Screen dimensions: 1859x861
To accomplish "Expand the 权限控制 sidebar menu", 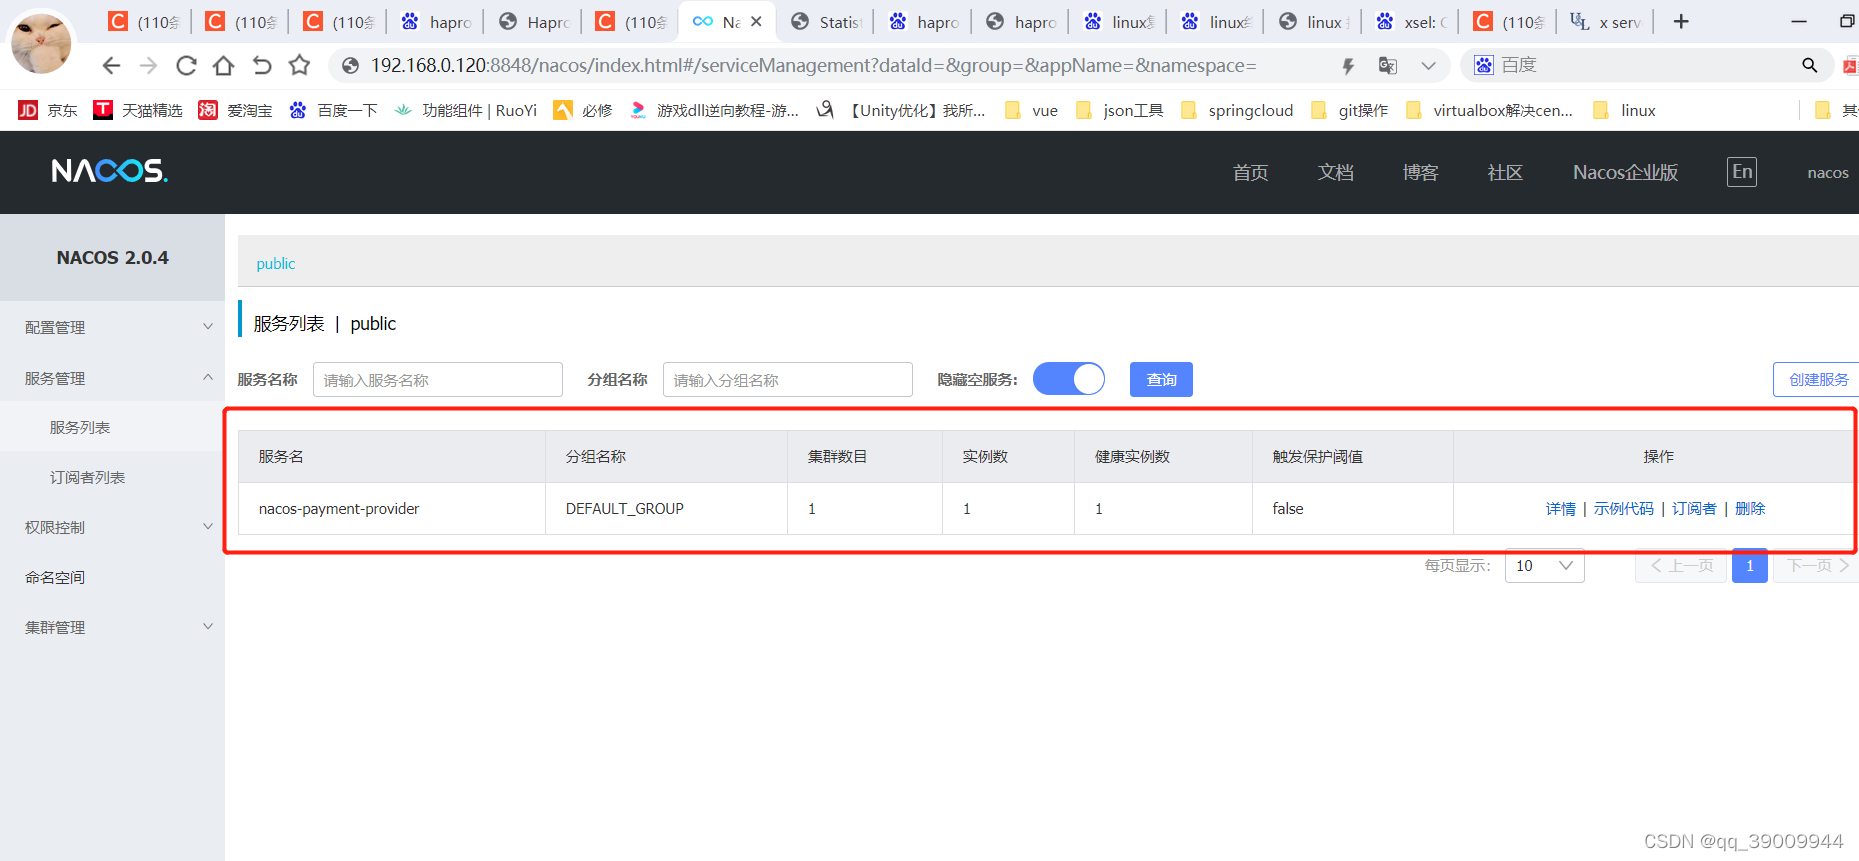I will [x=112, y=527].
